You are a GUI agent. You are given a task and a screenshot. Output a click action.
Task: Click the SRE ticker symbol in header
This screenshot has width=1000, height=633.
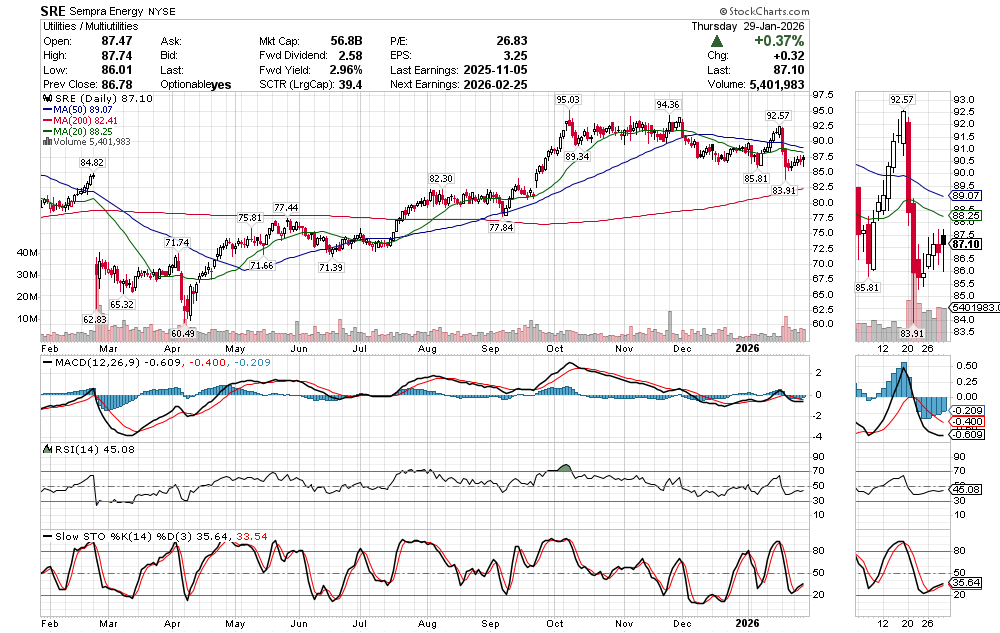coord(54,10)
